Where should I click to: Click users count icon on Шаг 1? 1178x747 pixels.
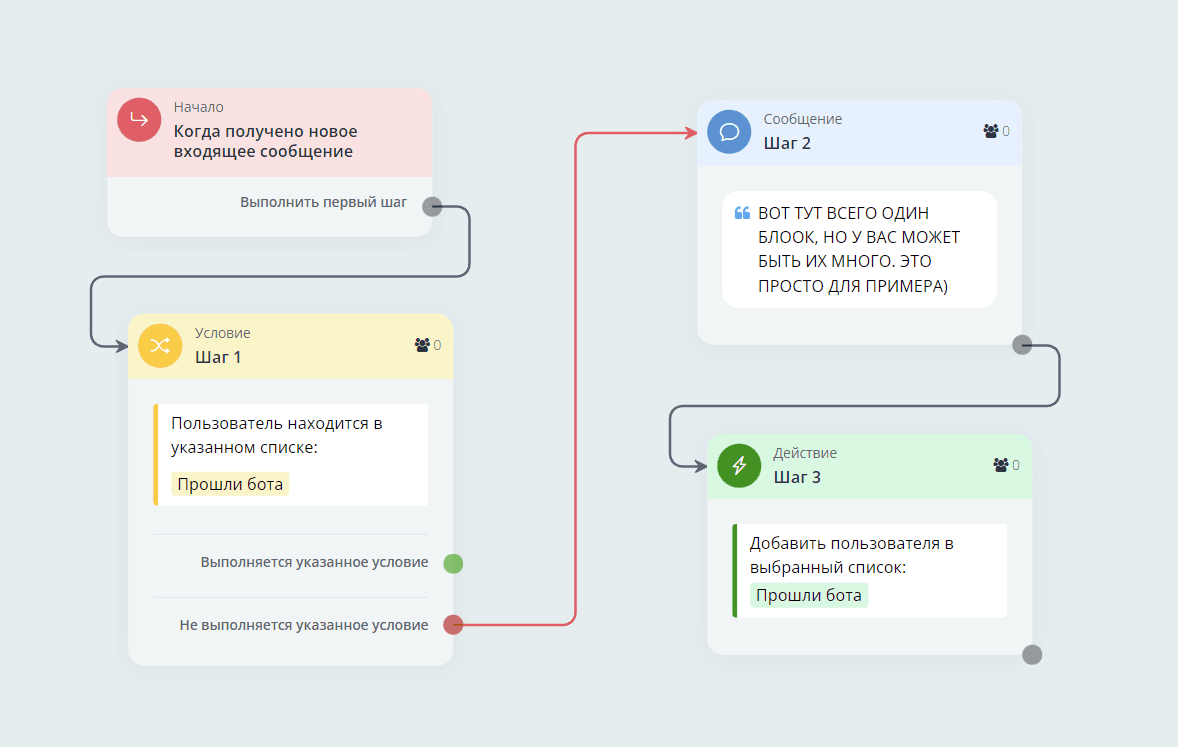[x=422, y=345]
